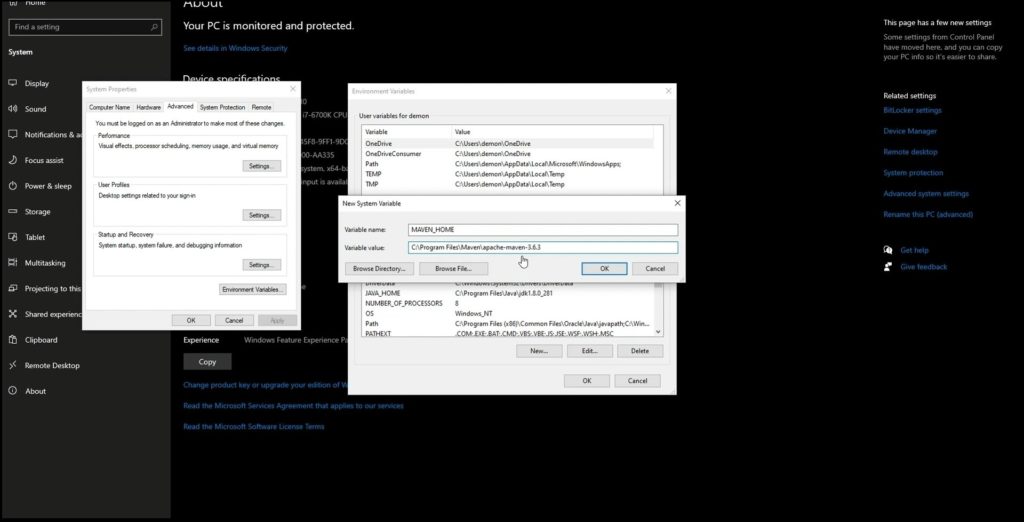Image resolution: width=1024 pixels, height=522 pixels.
Task: Click the Environment Variables button
Action: tap(253, 289)
